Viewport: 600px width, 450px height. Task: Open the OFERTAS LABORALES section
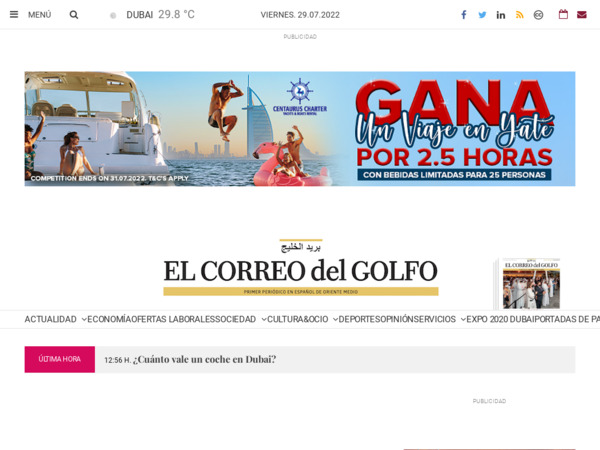click(172, 319)
